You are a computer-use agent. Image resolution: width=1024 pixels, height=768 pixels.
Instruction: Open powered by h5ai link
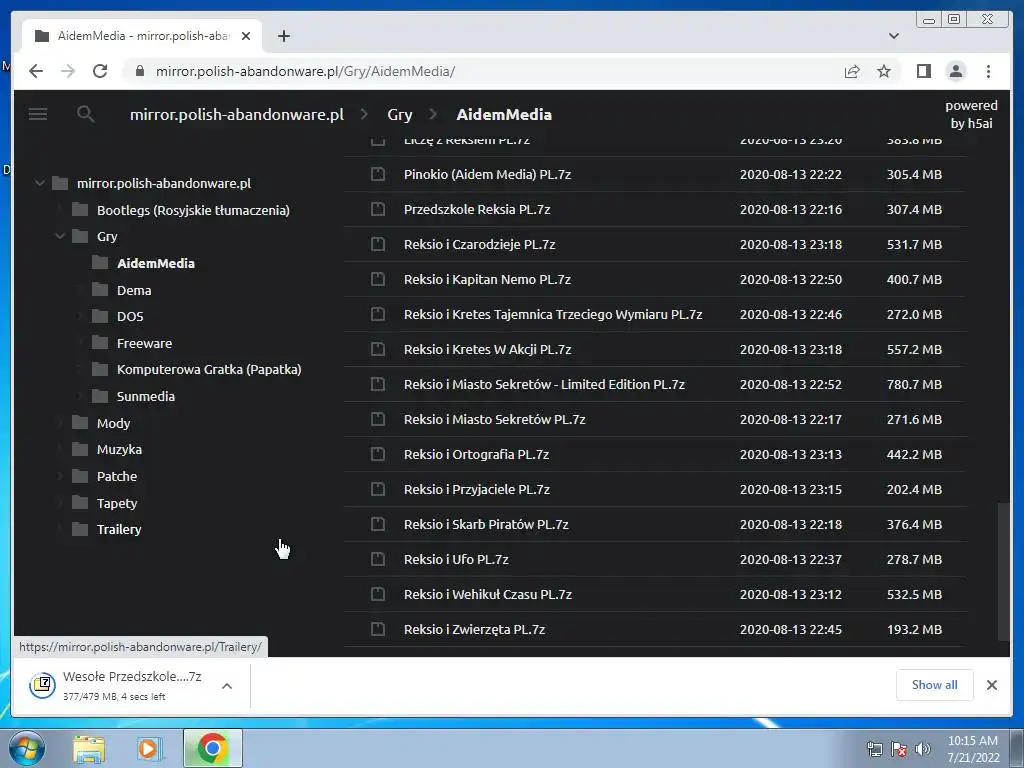click(971, 114)
